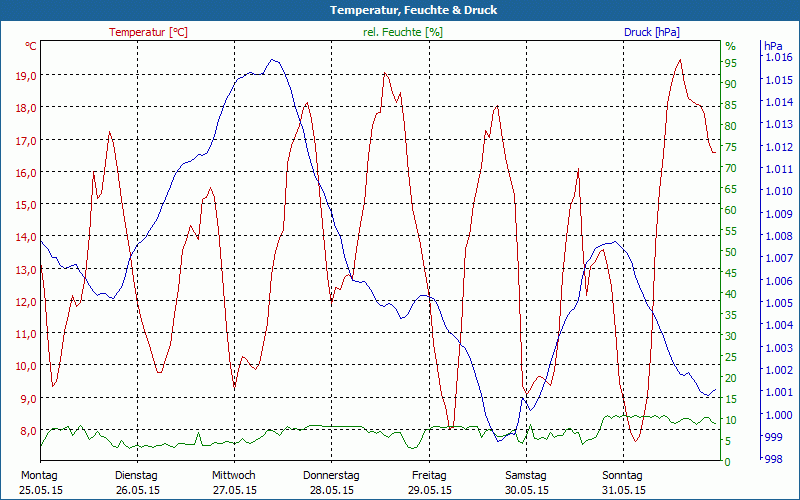Click the blue hPa unit label
This screenshot has width=800, height=500.
click(772, 46)
